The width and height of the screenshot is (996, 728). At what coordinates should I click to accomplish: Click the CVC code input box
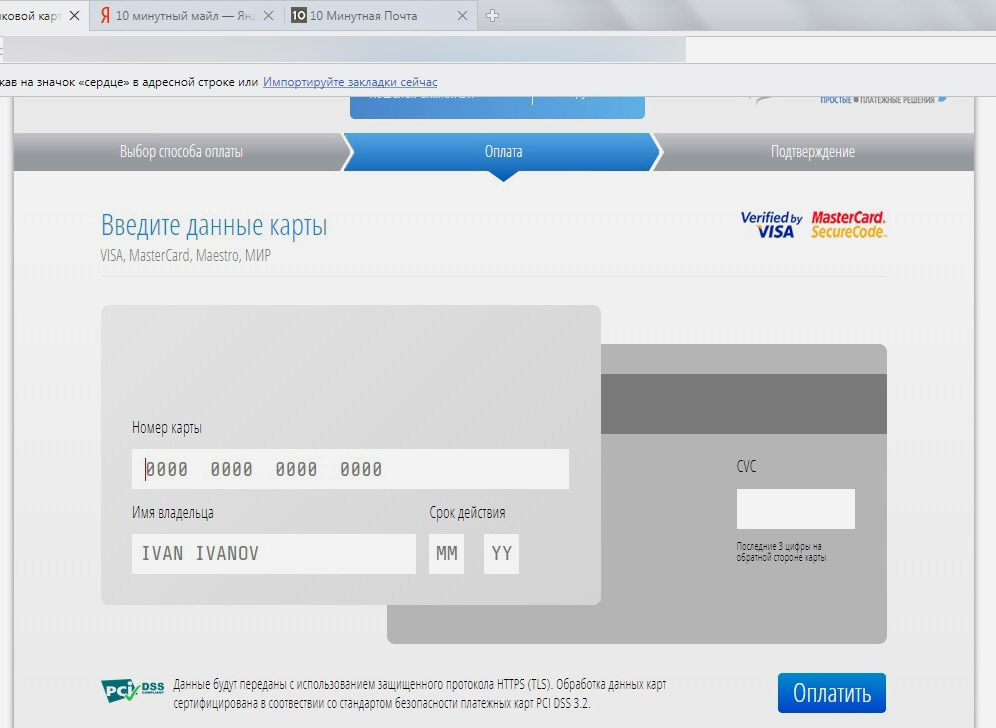click(x=795, y=509)
